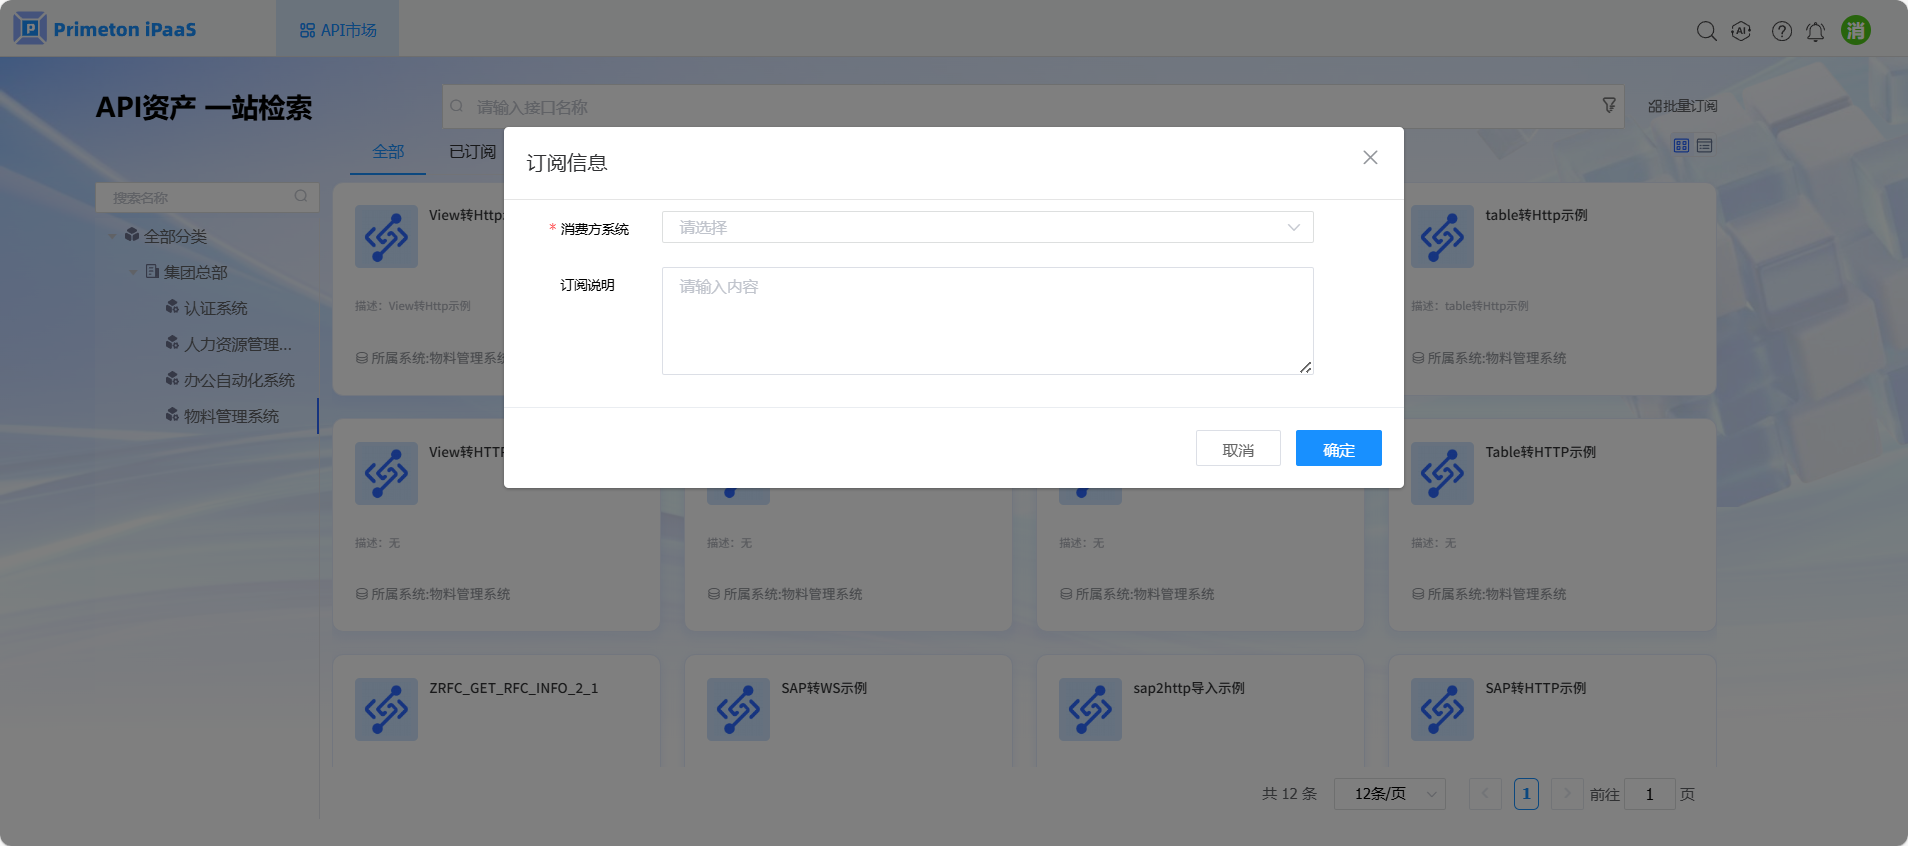Collapse the 全部分类 tree node
Image resolution: width=1908 pixels, height=846 pixels.
click(112, 236)
